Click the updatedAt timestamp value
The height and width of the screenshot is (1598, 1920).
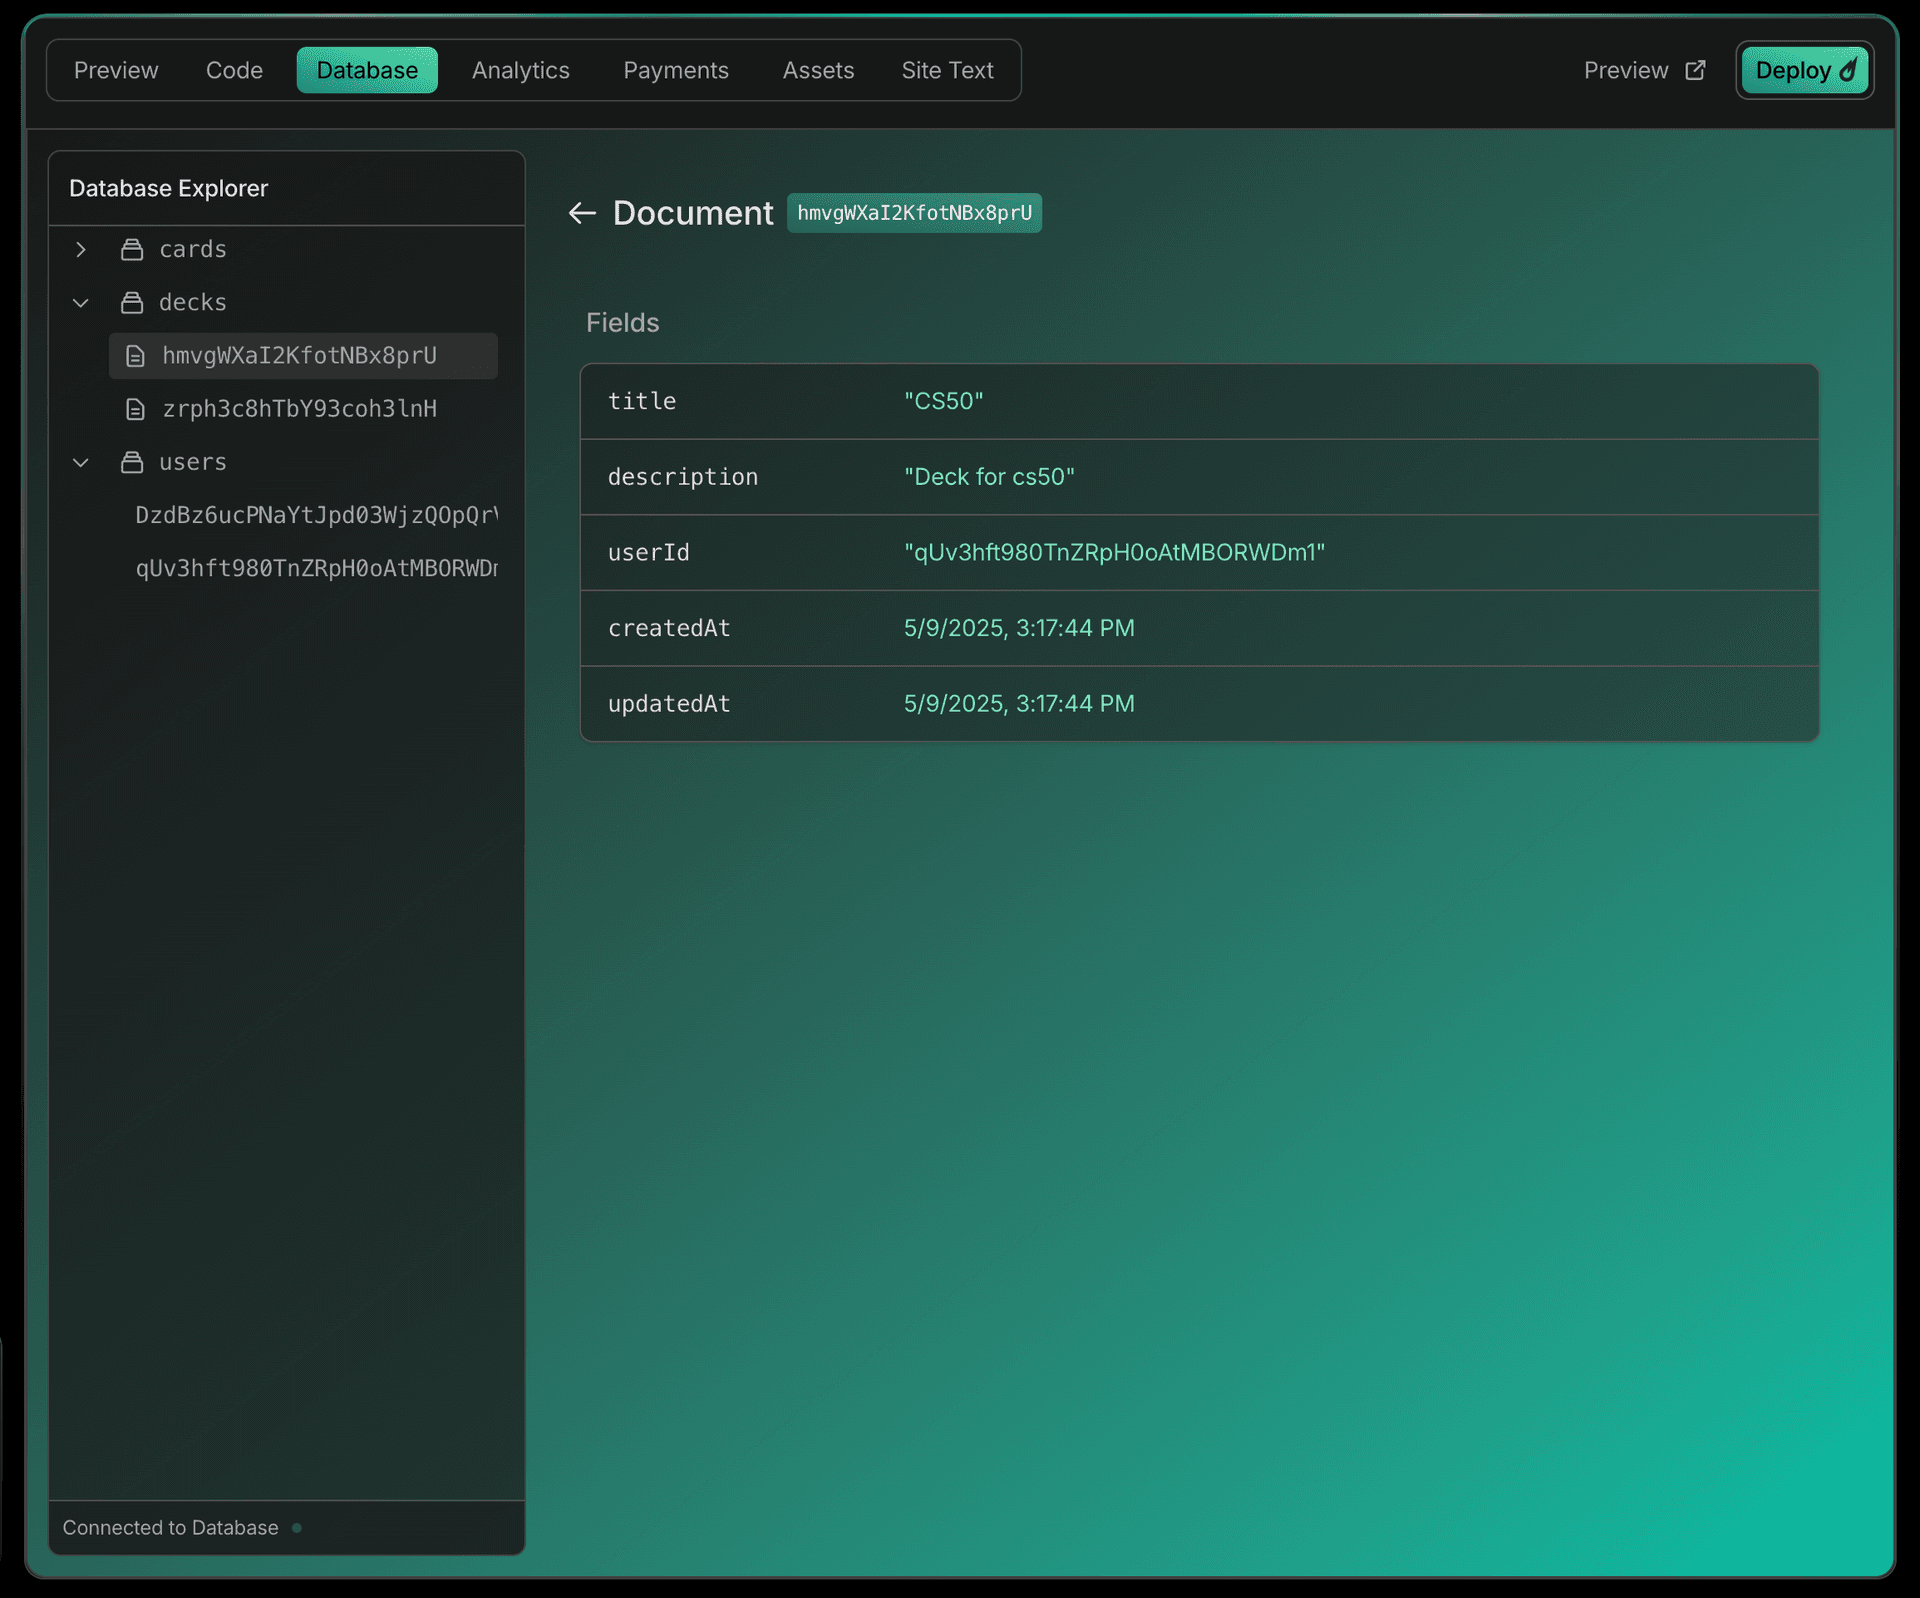coord(1019,704)
